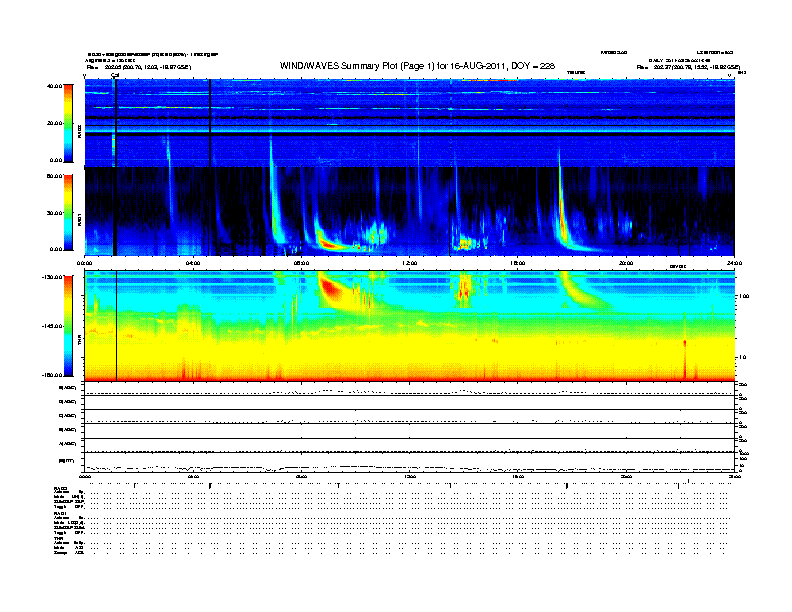The image size is (792, 612).
Task: Click the 12:00 tick below RAD1 spectrogram
Action: click(410, 263)
